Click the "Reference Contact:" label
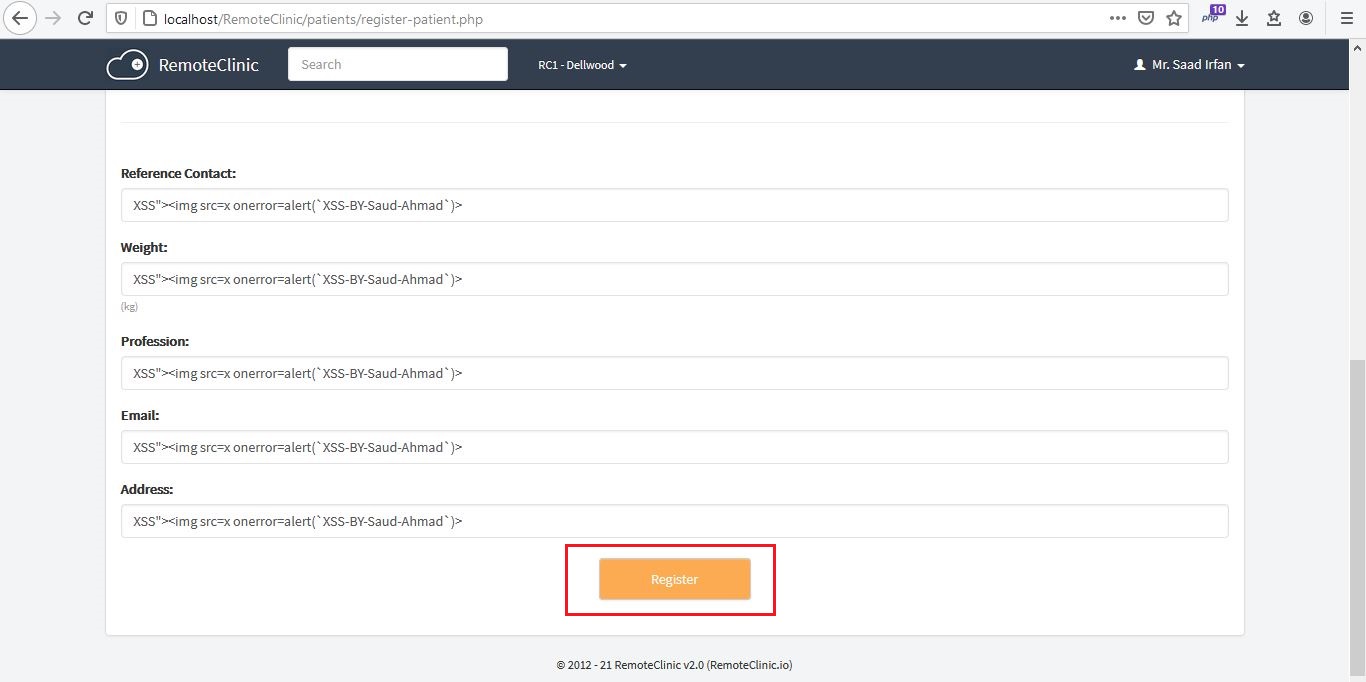Image resolution: width=1366 pixels, height=682 pixels. [178, 173]
